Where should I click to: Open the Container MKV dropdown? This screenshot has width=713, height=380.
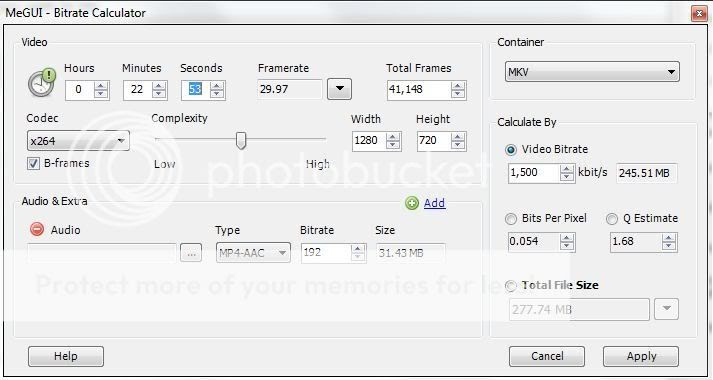click(x=592, y=72)
